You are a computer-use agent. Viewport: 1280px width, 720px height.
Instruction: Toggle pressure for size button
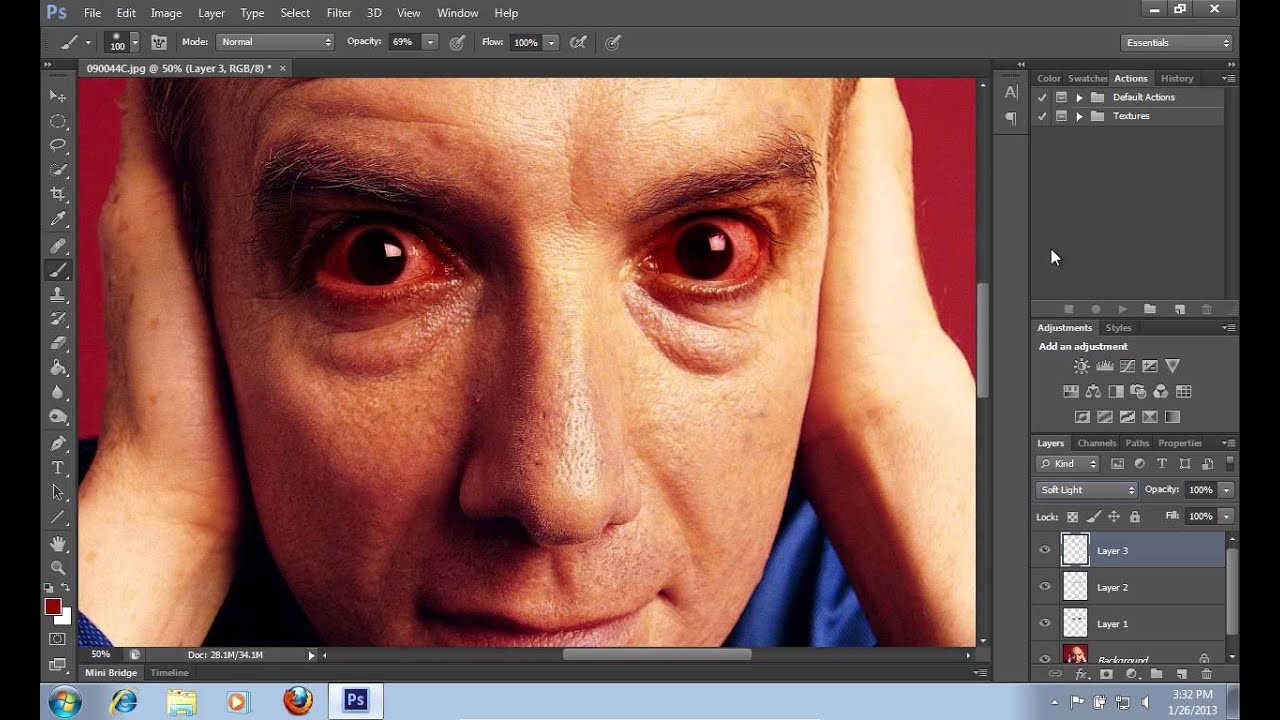pos(613,42)
